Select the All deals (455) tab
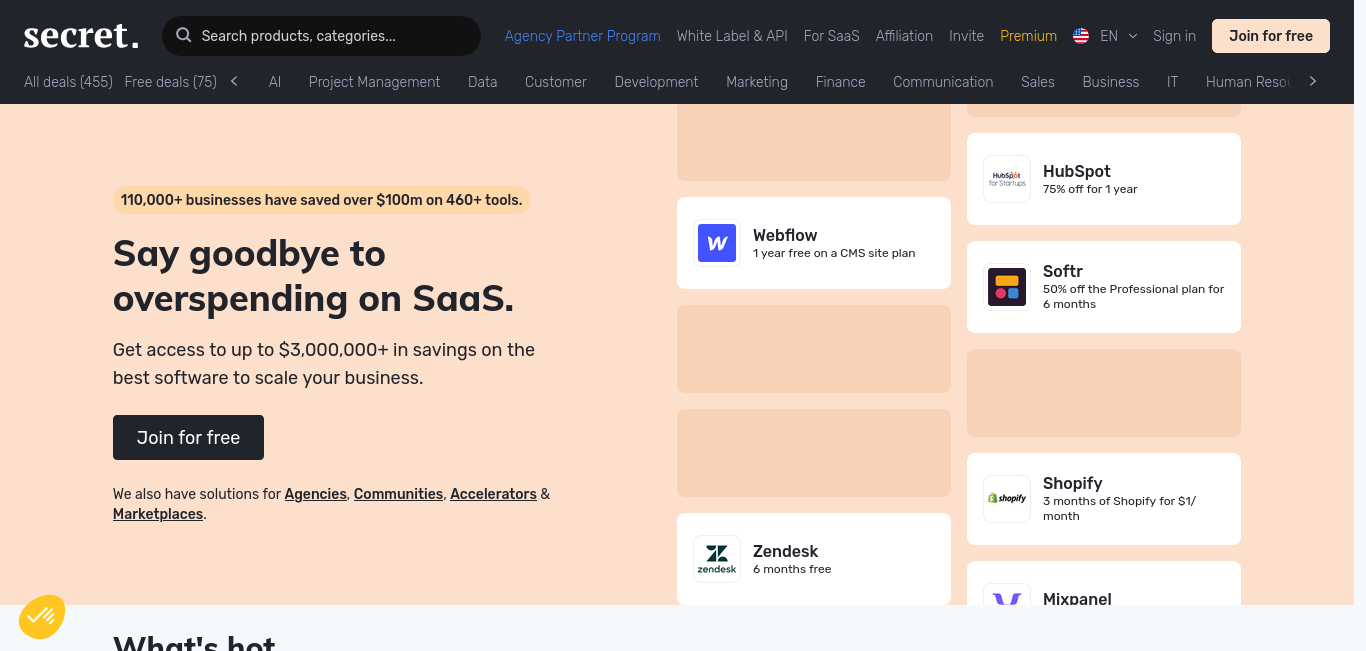The height and width of the screenshot is (651, 1366). click(68, 82)
